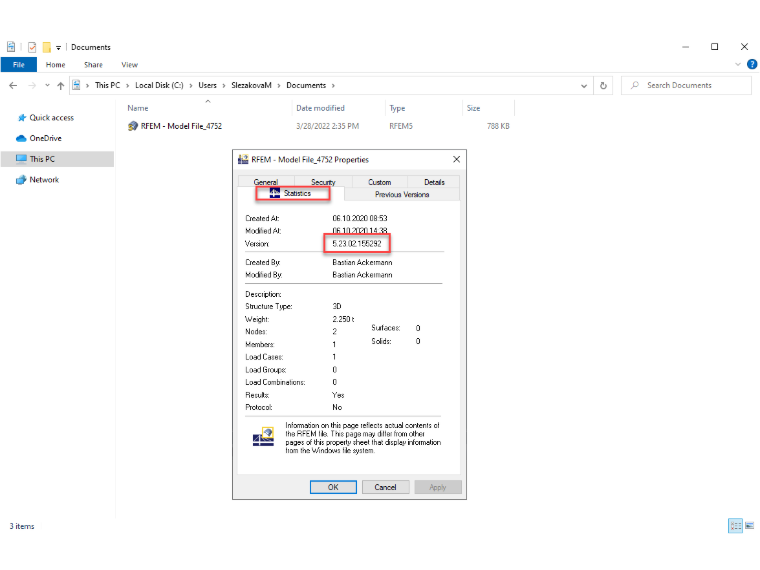The image size is (760, 570).
Task: Click Documents in the address path
Action: 306,85
